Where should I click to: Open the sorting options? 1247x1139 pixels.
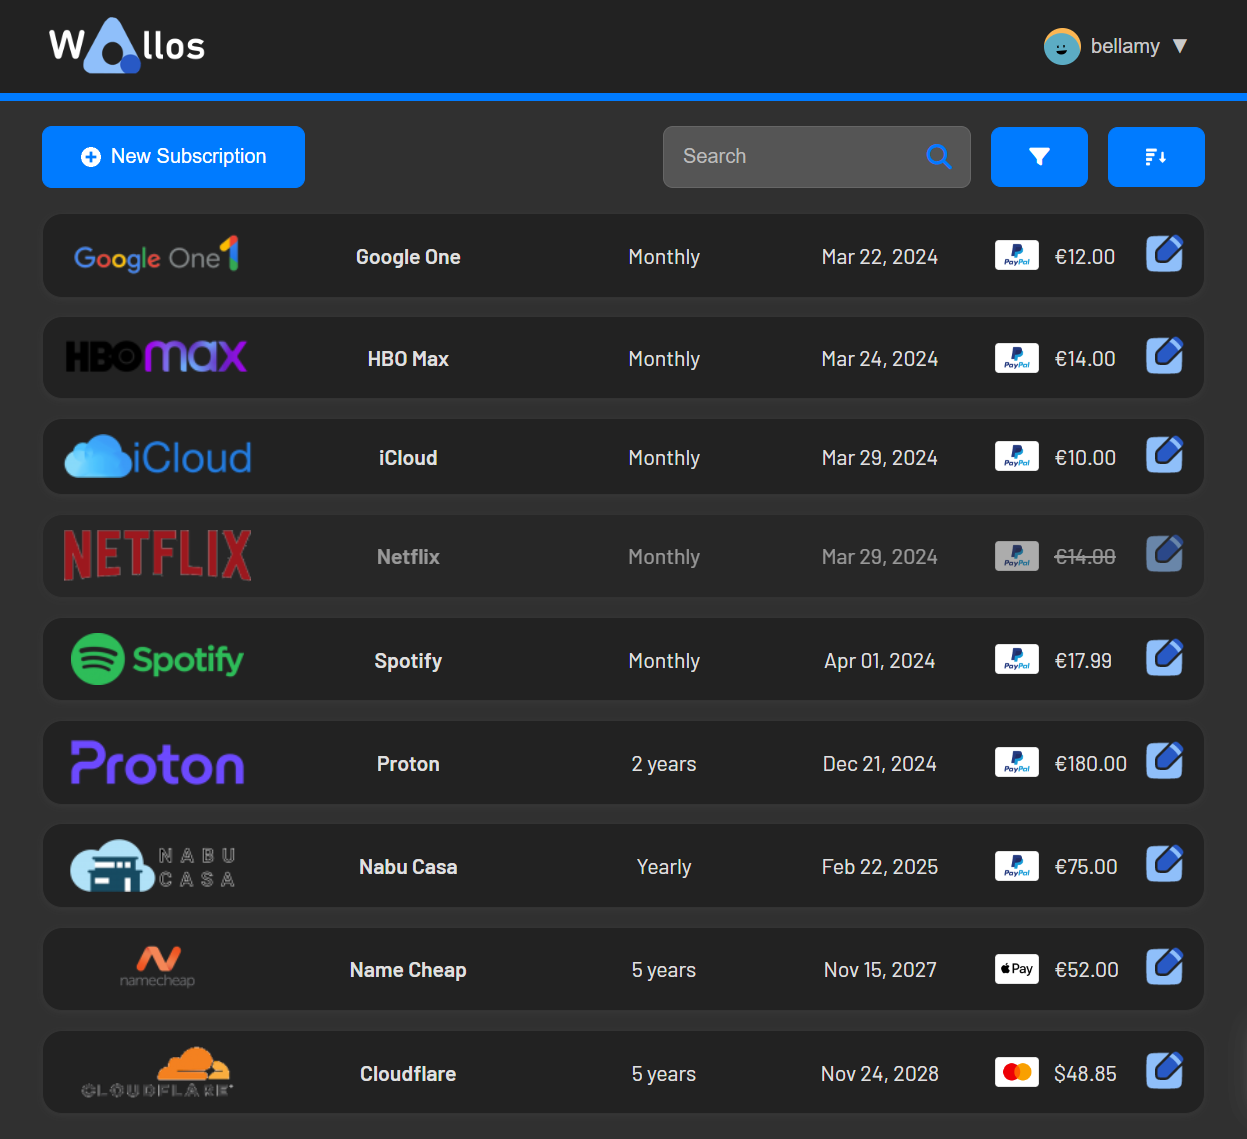pyautogui.click(x=1156, y=156)
